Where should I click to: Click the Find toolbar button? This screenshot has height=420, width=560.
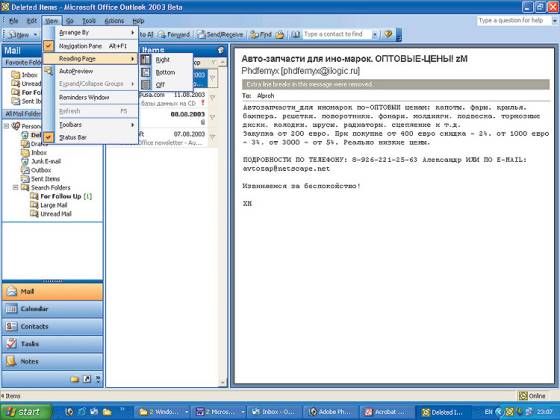(x=261, y=35)
